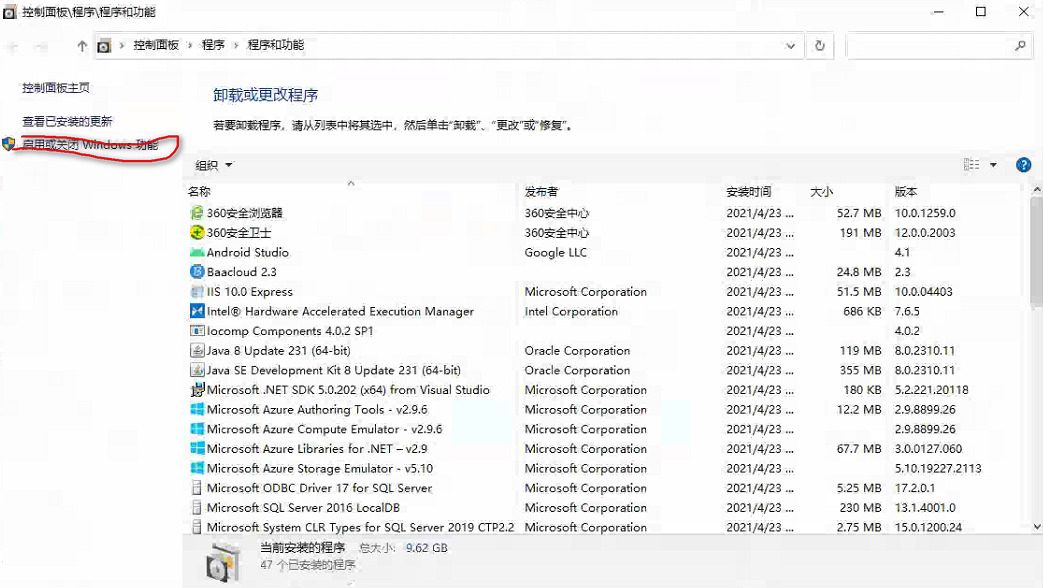Click scrollbar up arrow
Viewport: 1043px width, 588px height.
point(1036,190)
